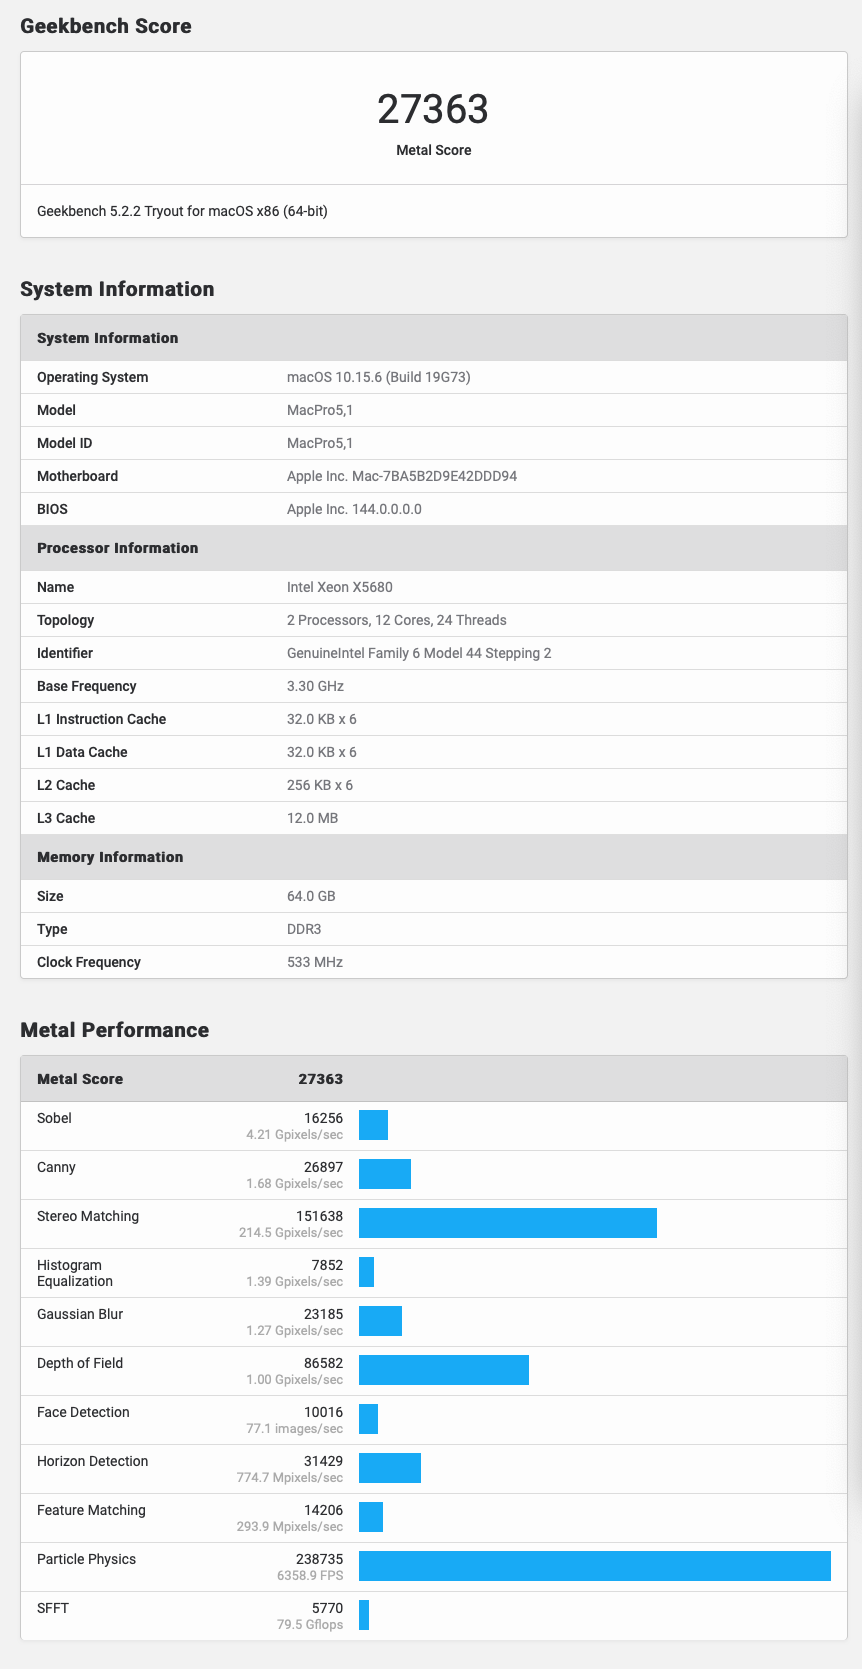The width and height of the screenshot is (862, 1669).
Task: Click the Memory Size 64.0 GB value
Action: [x=311, y=896]
